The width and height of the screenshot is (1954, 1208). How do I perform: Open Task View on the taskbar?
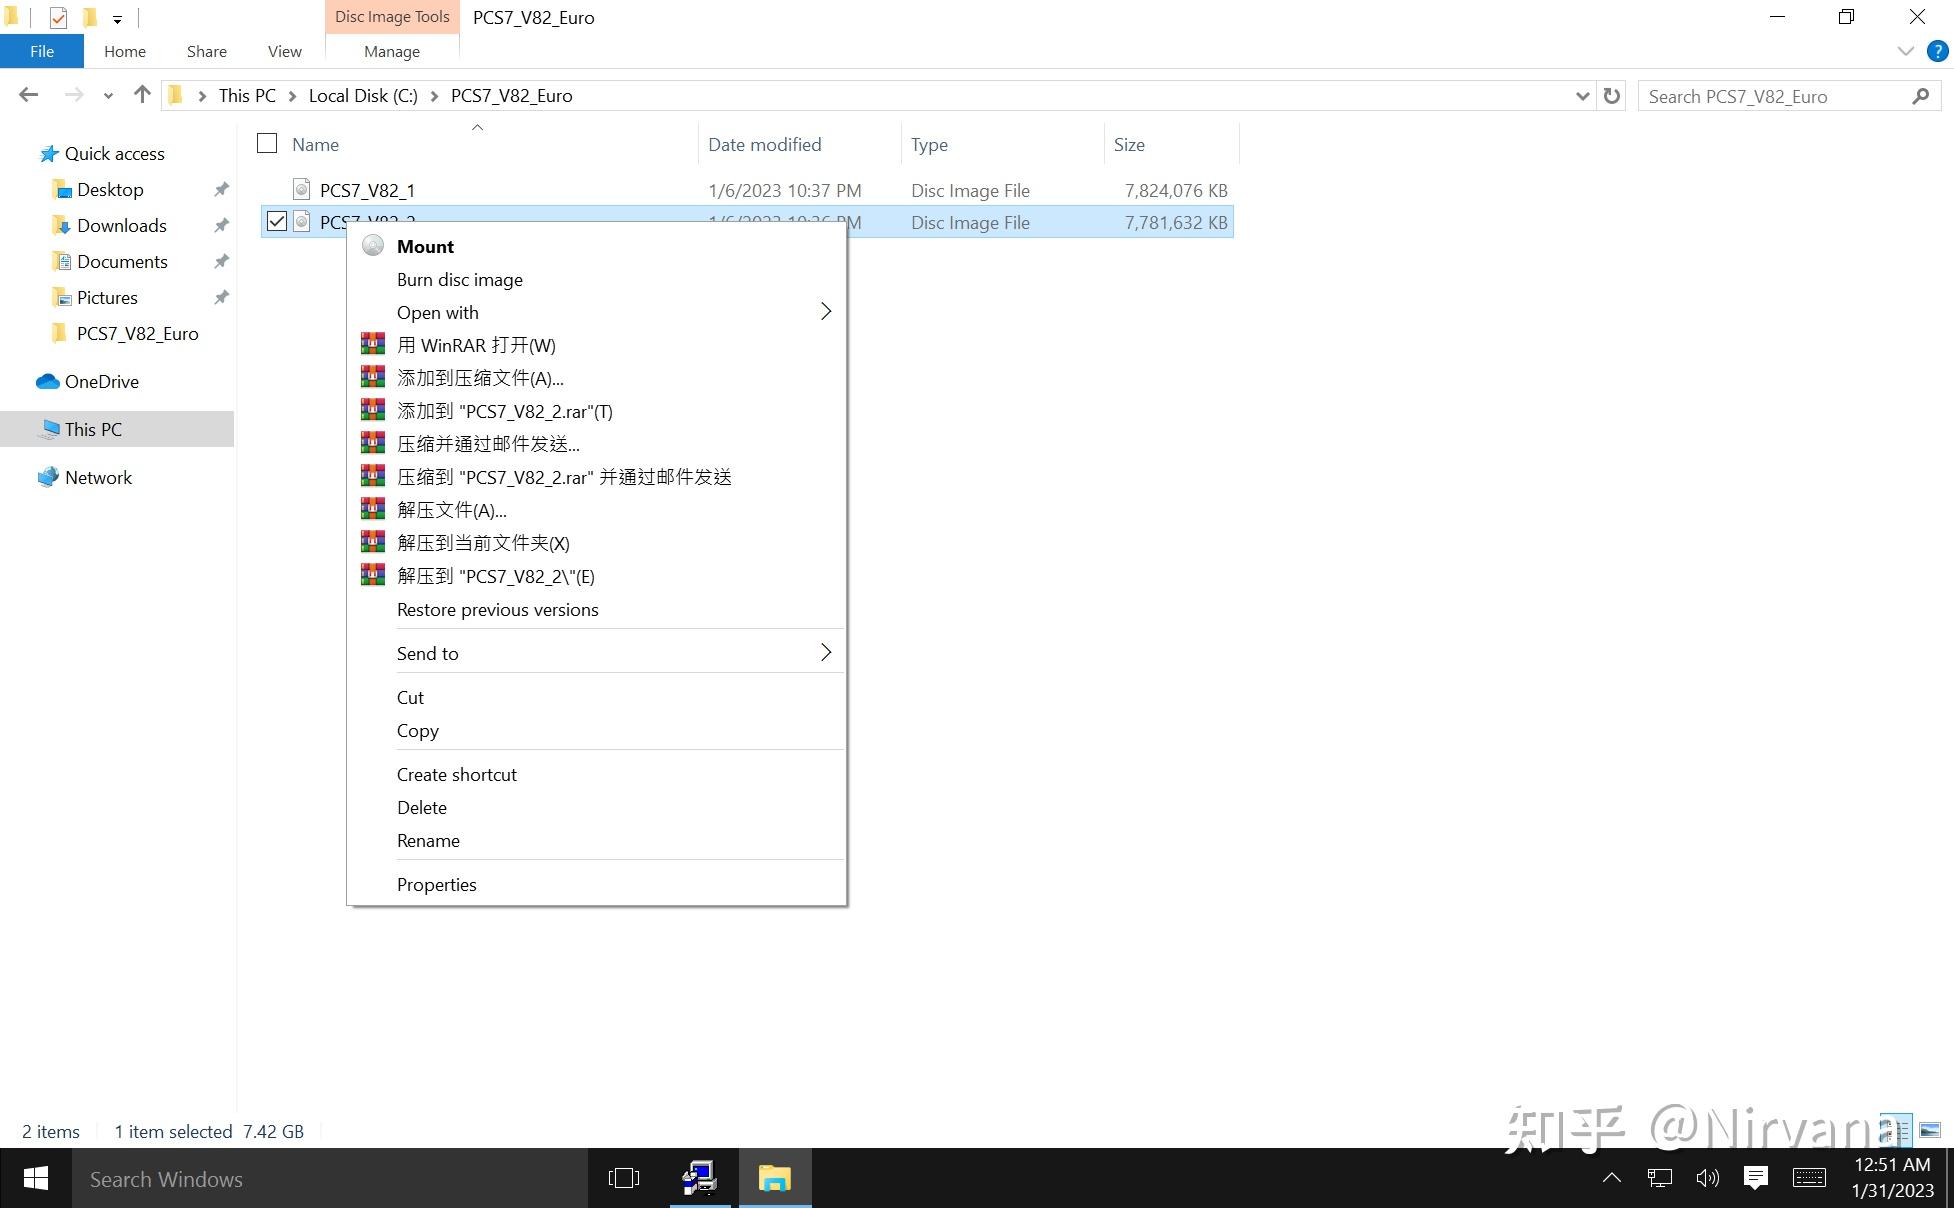(x=623, y=1178)
